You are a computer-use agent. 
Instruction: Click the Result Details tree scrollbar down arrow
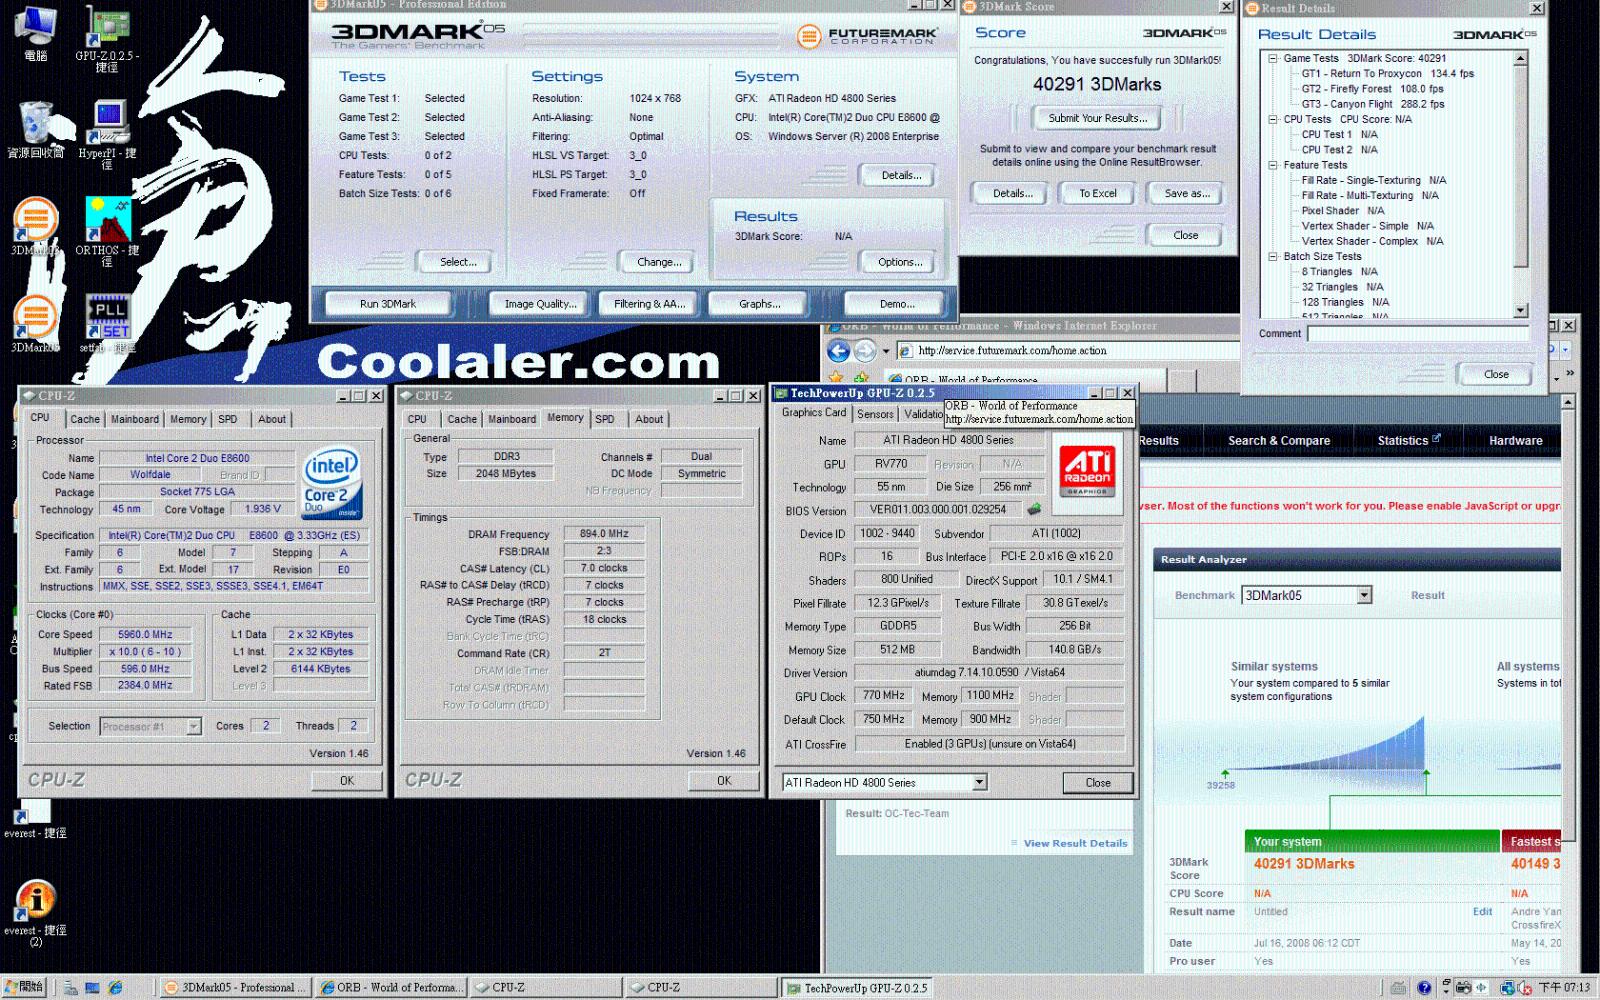(1521, 311)
